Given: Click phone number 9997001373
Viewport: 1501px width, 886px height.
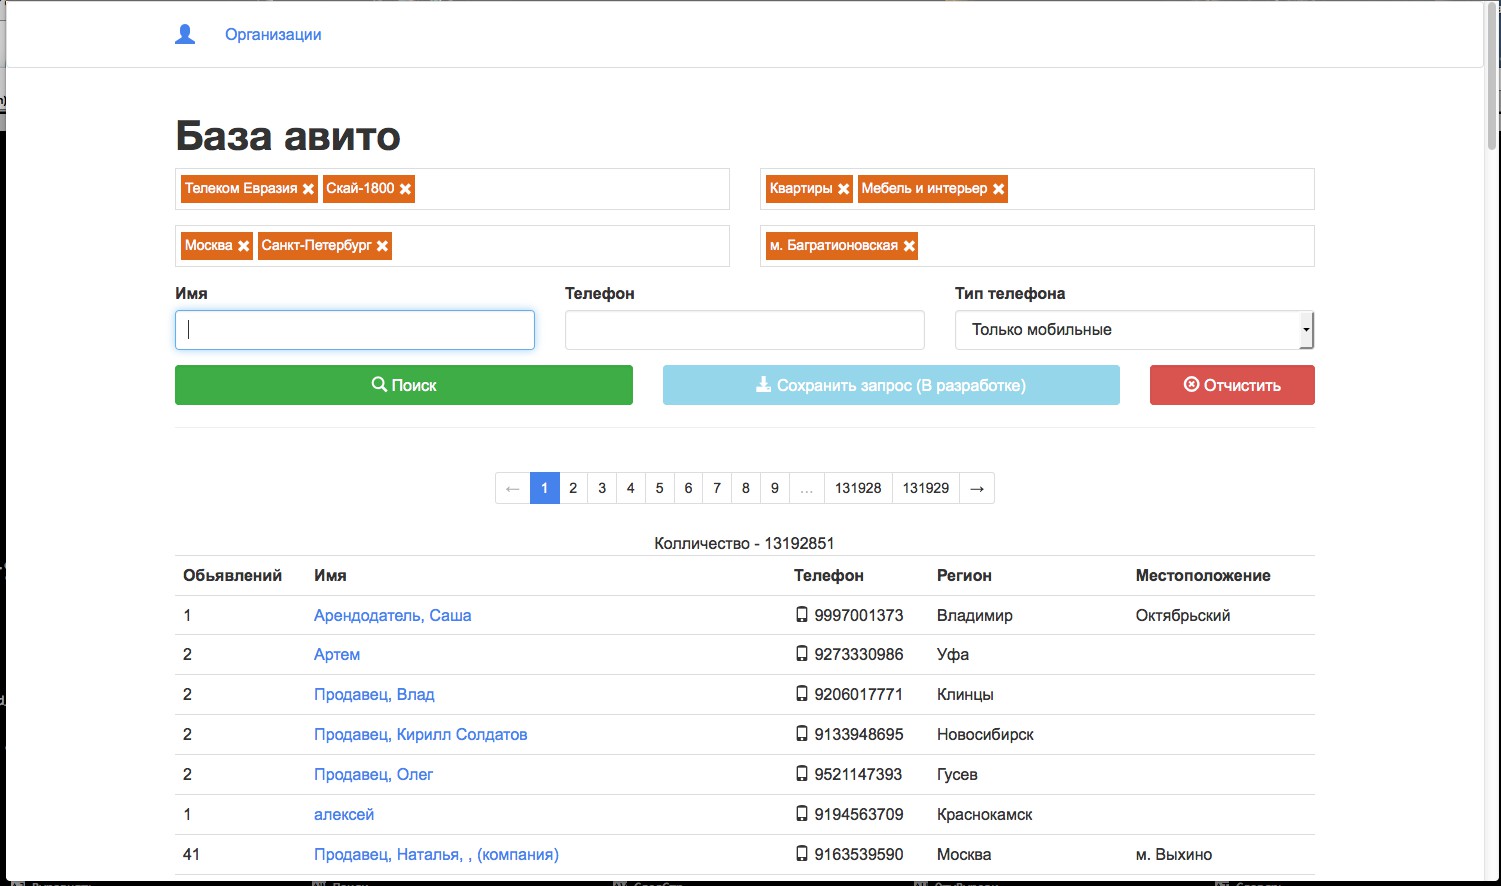Looking at the screenshot, I should click(859, 615).
